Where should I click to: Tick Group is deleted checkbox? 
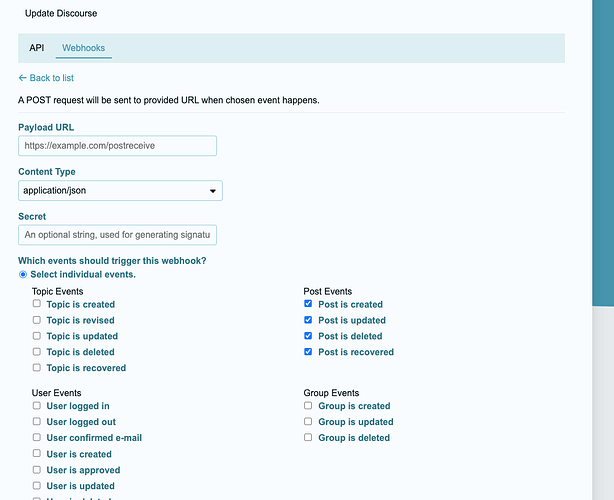308,437
